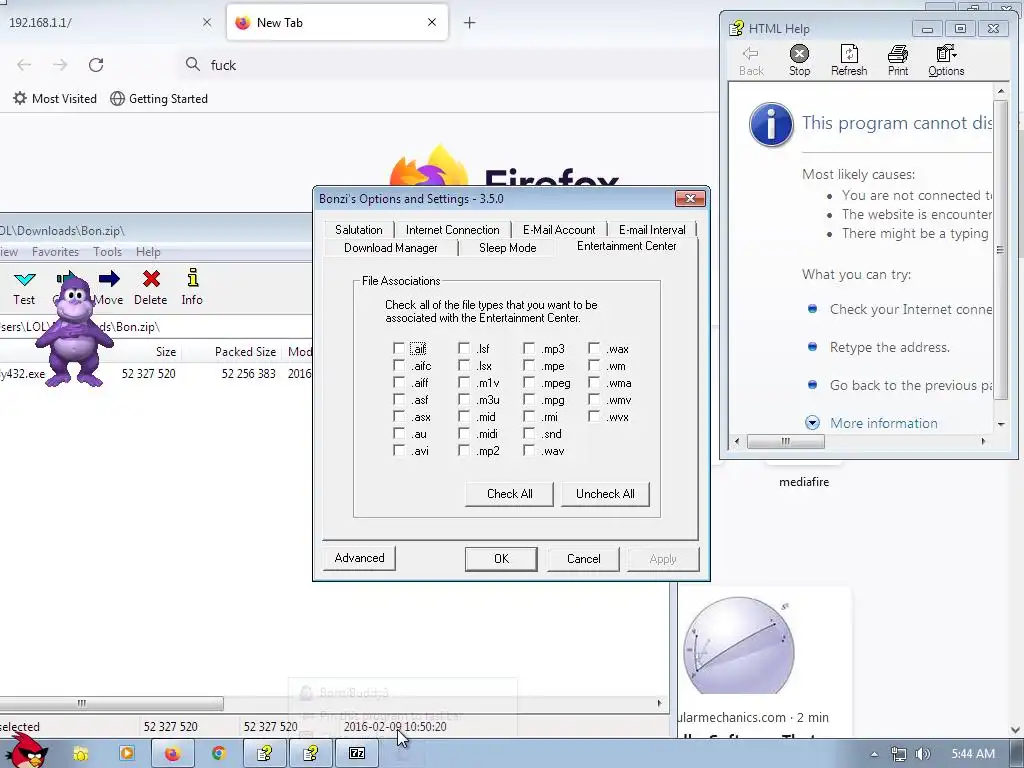The image size is (1024, 768).
Task: Check the .aif file association box
Action: tap(399, 349)
